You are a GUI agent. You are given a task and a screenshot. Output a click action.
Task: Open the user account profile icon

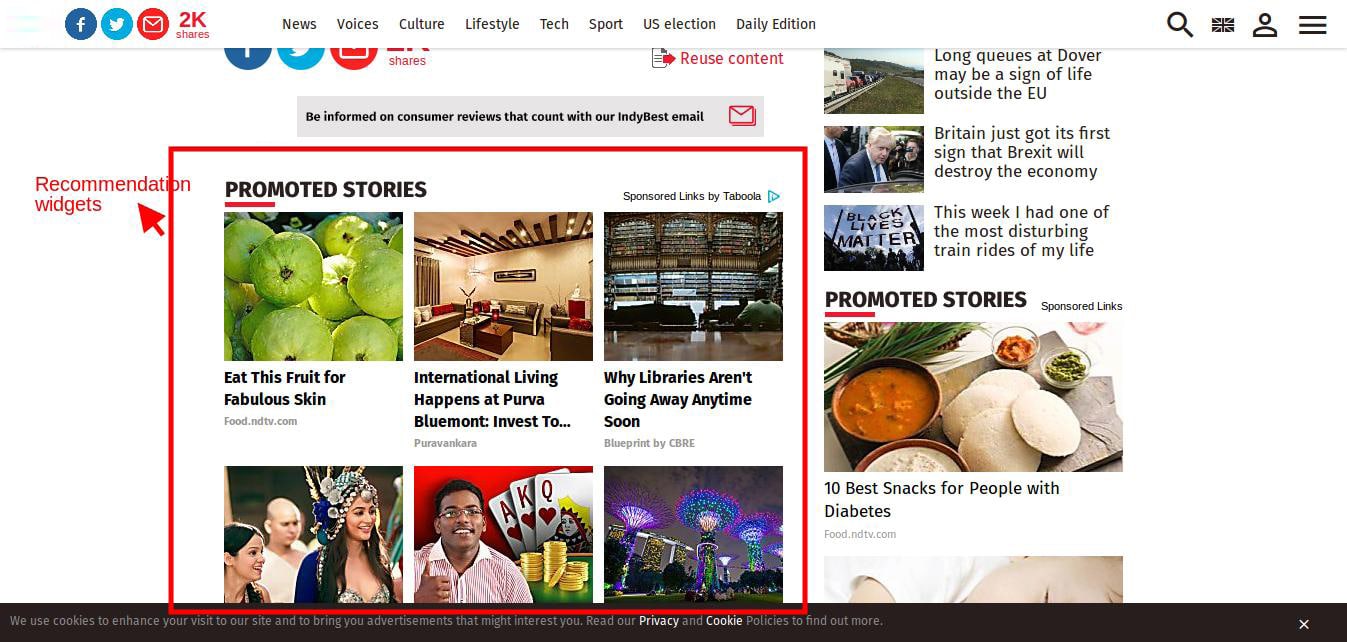[x=1265, y=25]
